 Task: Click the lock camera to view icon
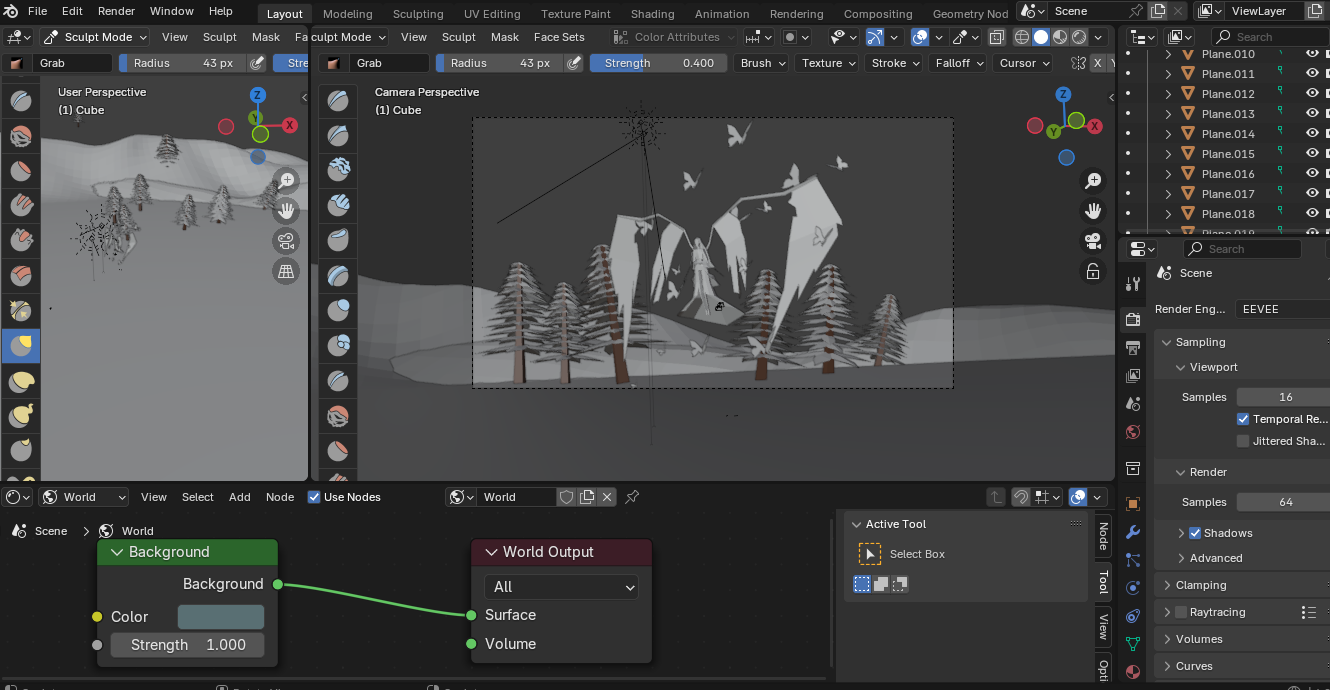(x=1093, y=272)
